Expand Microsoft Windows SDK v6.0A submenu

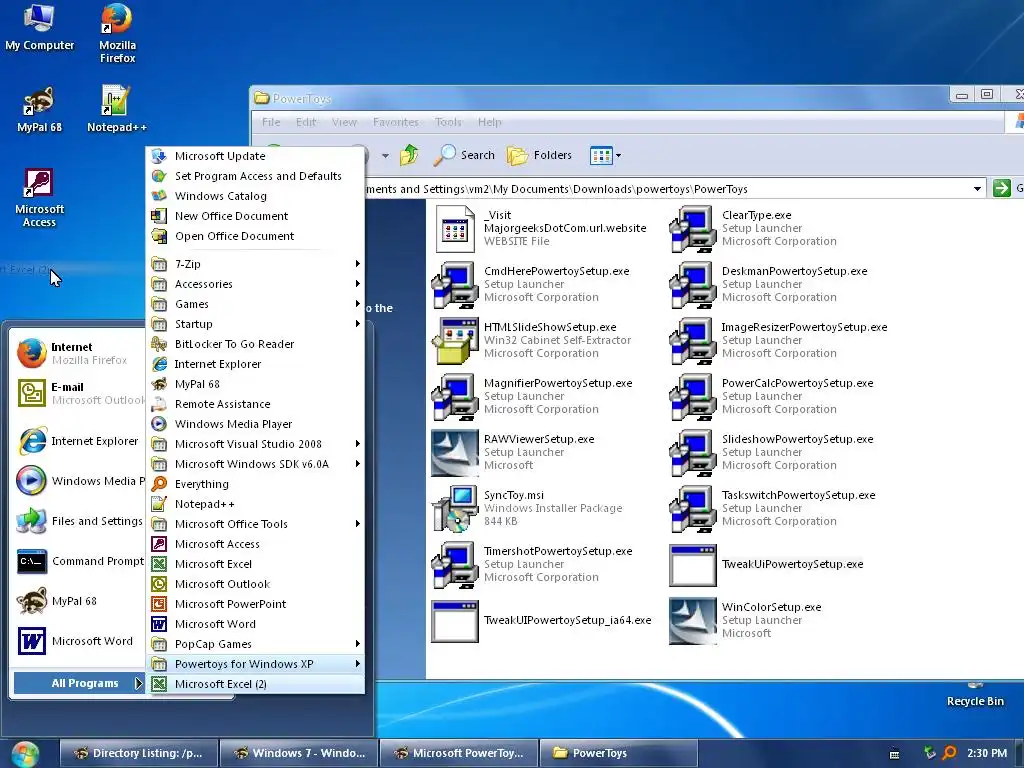click(x=255, y=464)
